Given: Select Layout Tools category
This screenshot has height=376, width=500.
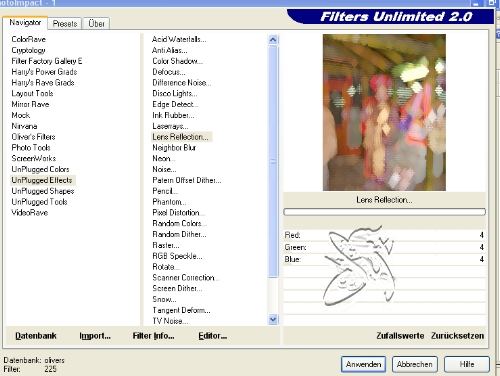Looking at the screenshot, I should (32, 94).
